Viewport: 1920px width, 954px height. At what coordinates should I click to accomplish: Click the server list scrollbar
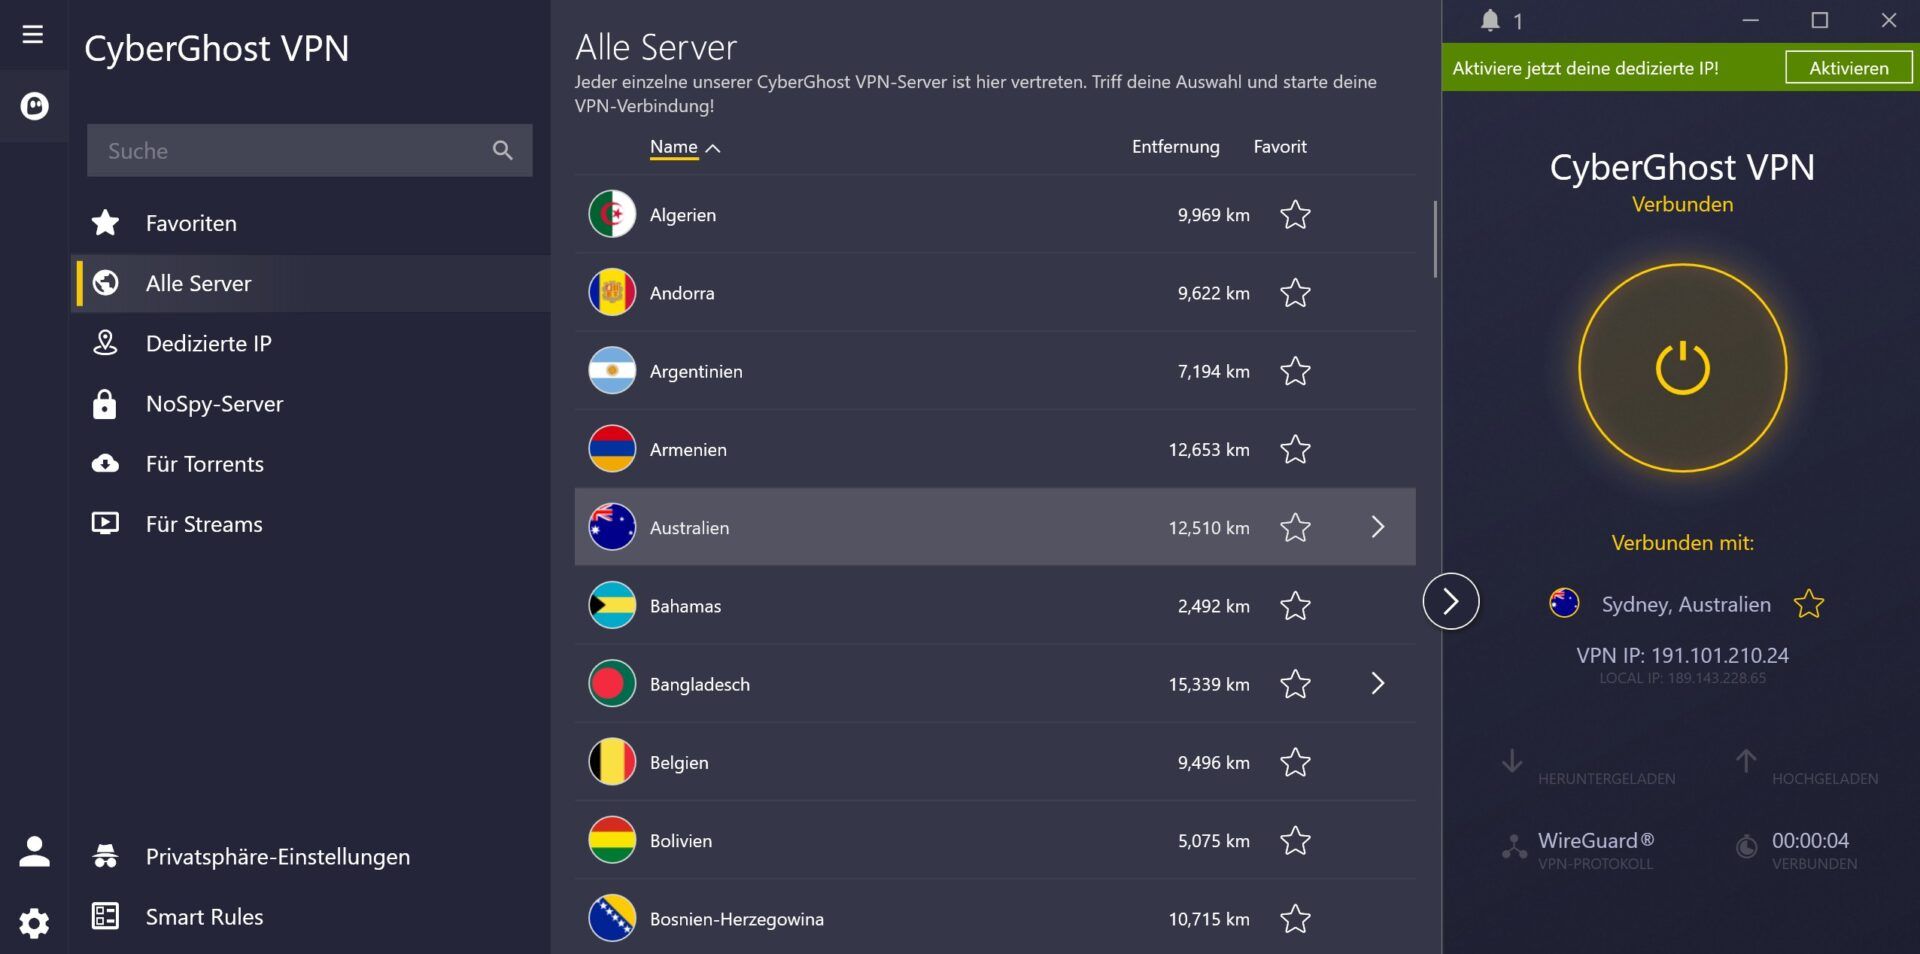point(1435,239)
